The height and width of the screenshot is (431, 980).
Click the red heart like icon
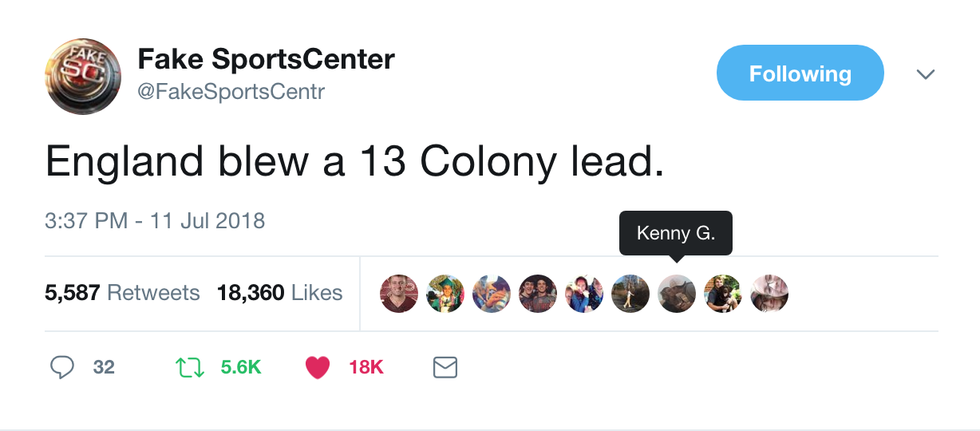point(317,367)
